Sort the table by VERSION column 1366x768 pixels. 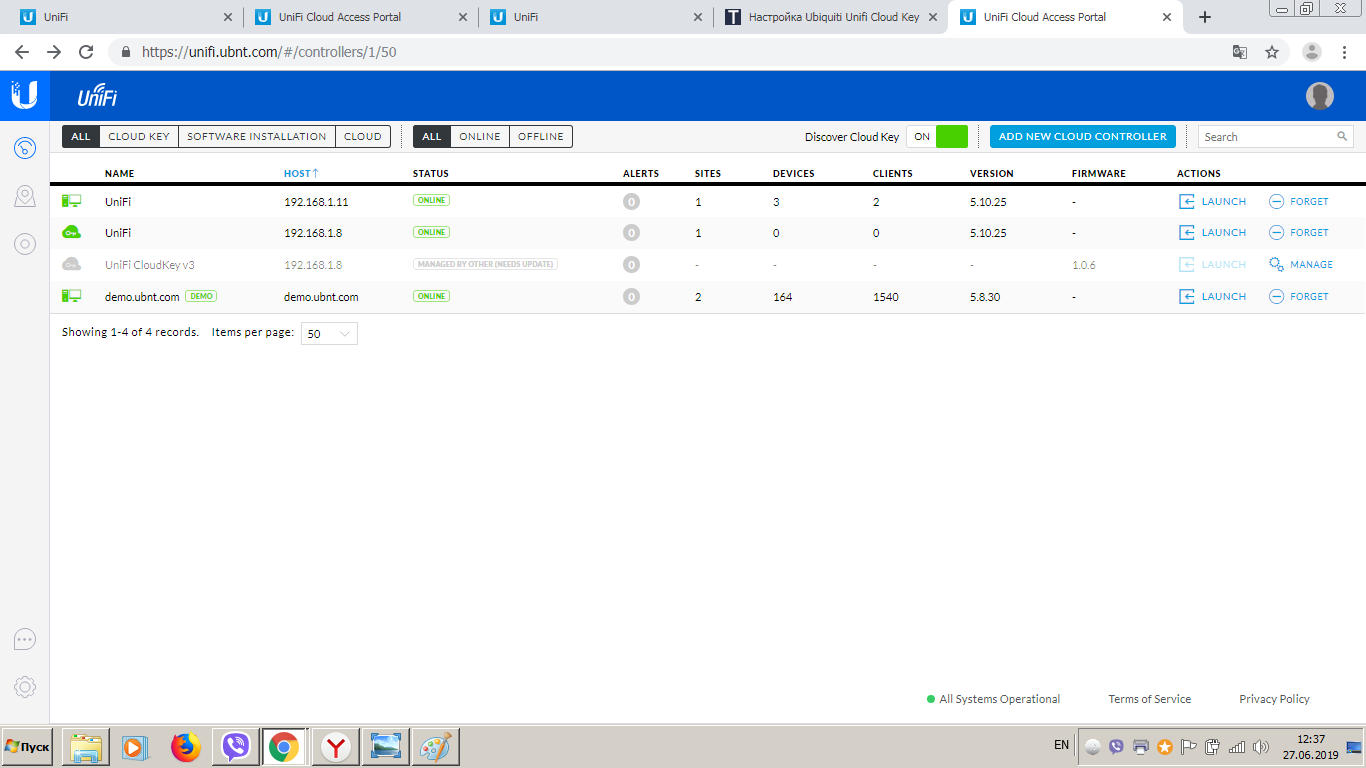tap(992, 173)
